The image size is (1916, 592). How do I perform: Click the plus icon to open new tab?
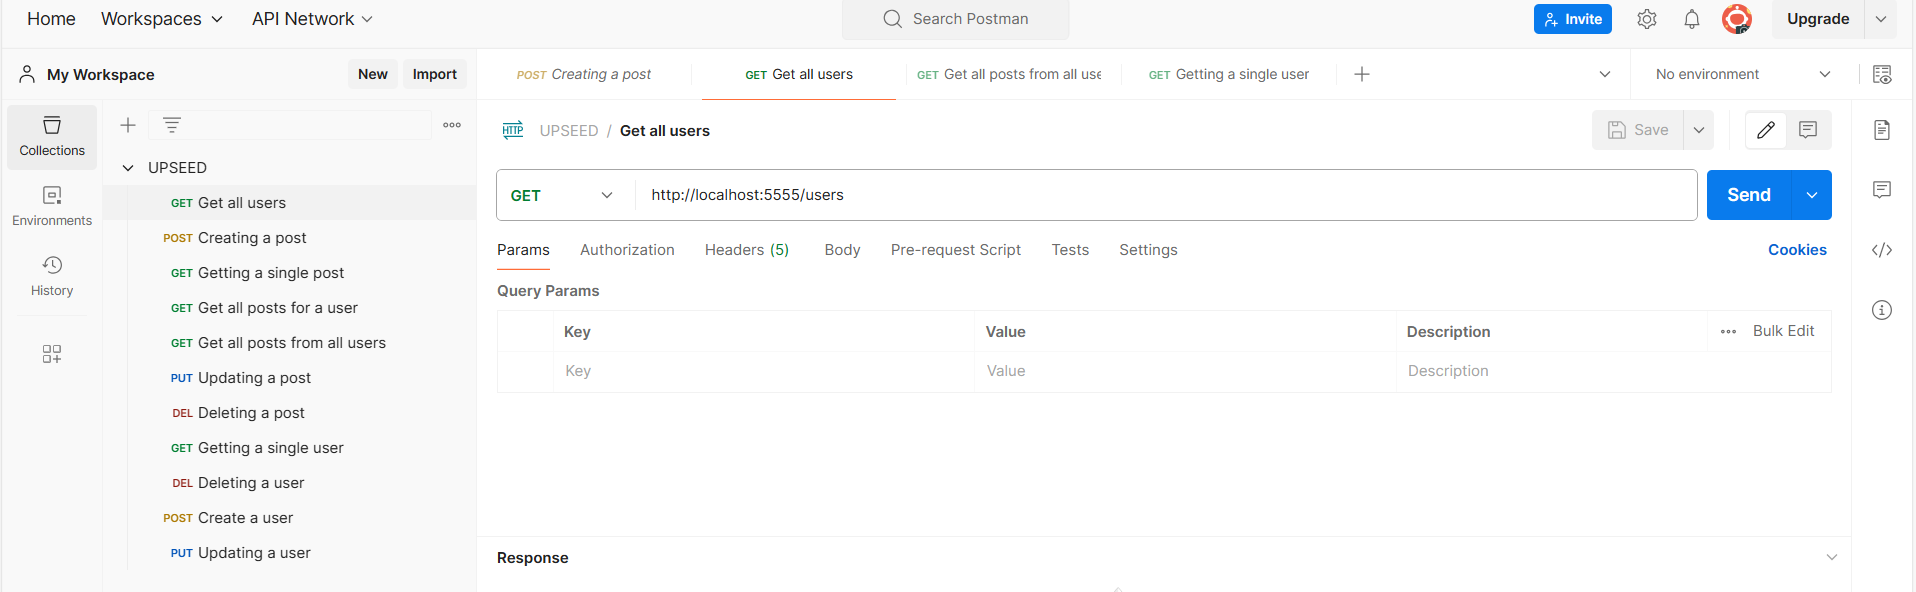[1362, 74]
